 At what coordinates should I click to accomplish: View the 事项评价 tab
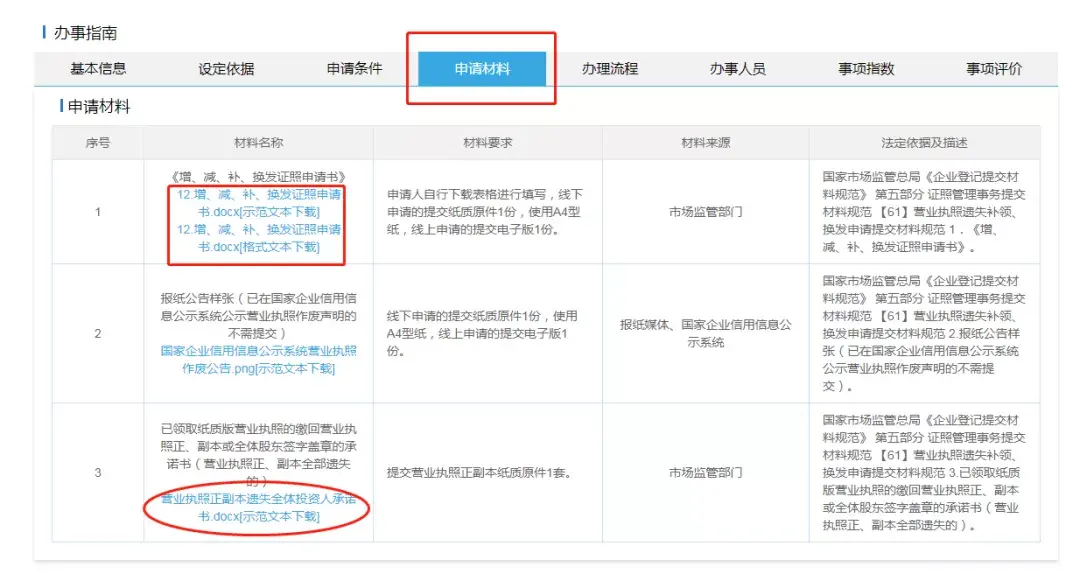tap(994, 69)
